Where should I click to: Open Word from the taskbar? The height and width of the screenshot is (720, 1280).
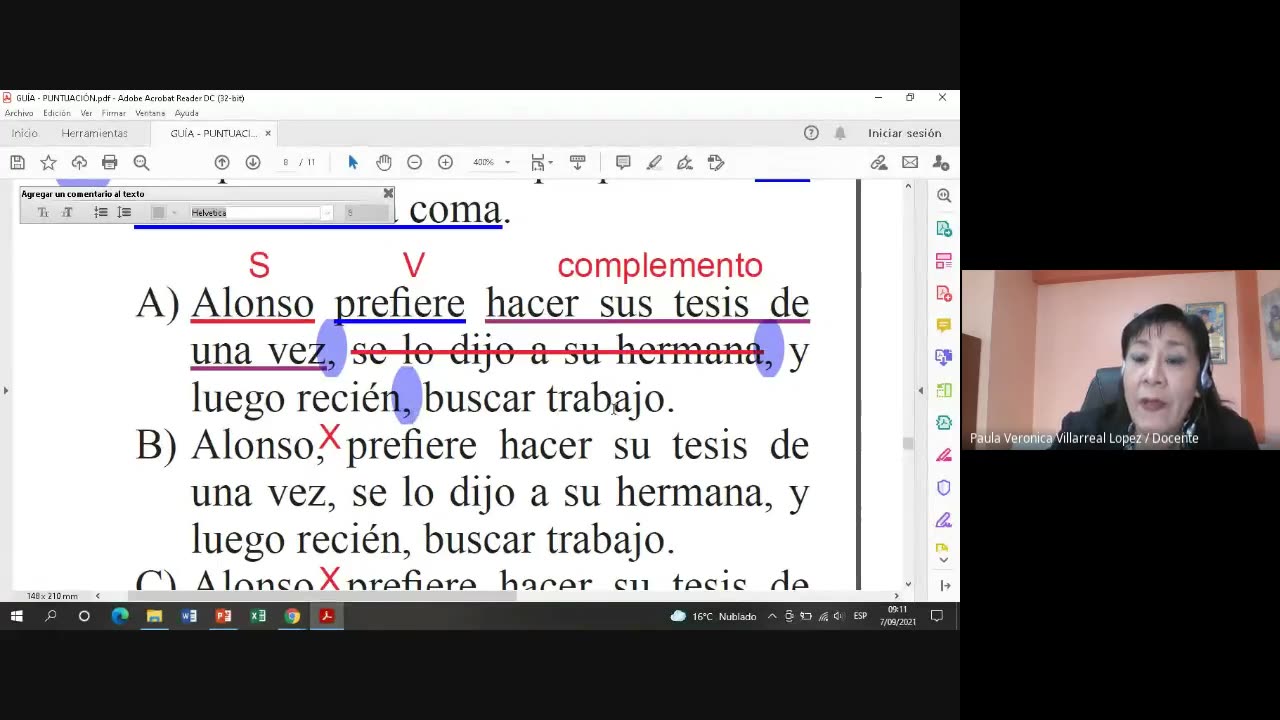tap(189, 616)
